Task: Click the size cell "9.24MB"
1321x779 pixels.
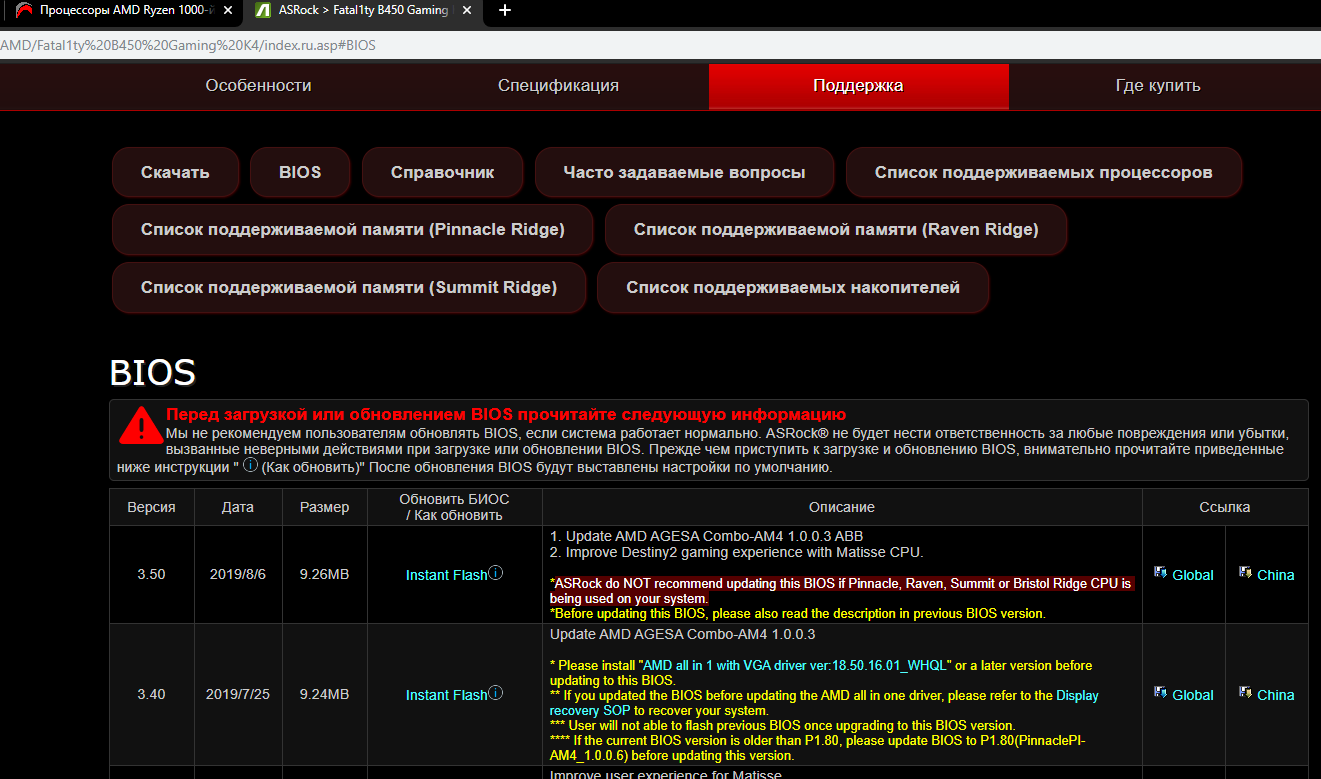Action: click(325, 695)
